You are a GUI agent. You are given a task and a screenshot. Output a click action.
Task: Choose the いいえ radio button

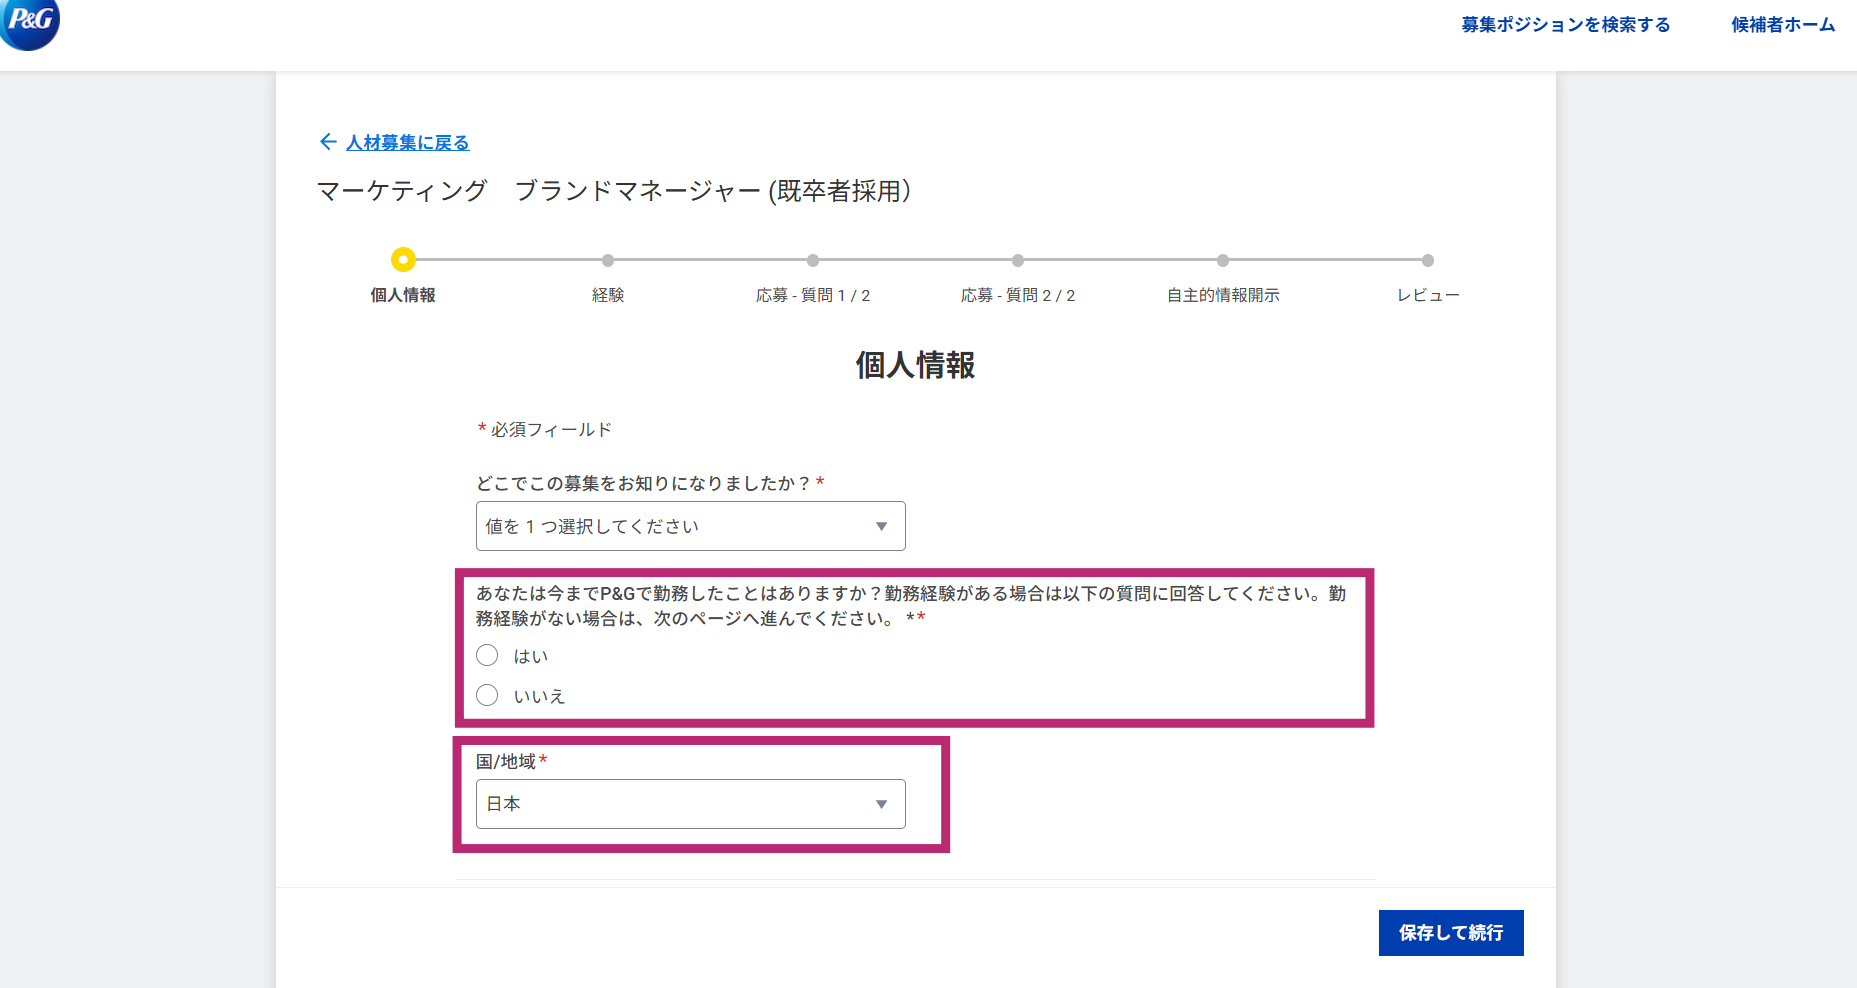[487, 695]
